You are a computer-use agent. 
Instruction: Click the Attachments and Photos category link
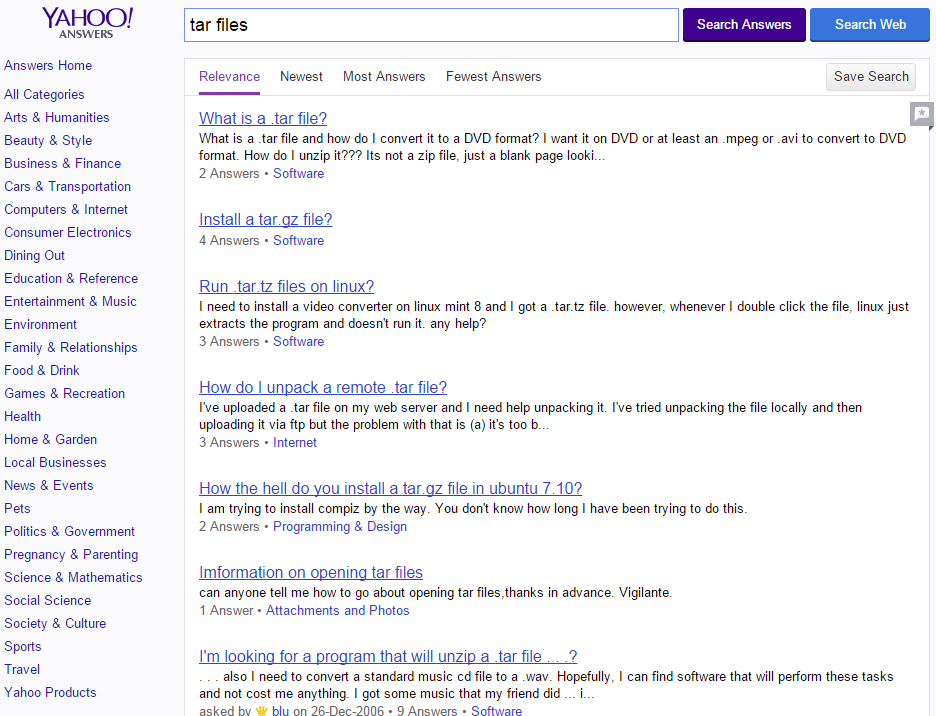[x=337, y=611]
